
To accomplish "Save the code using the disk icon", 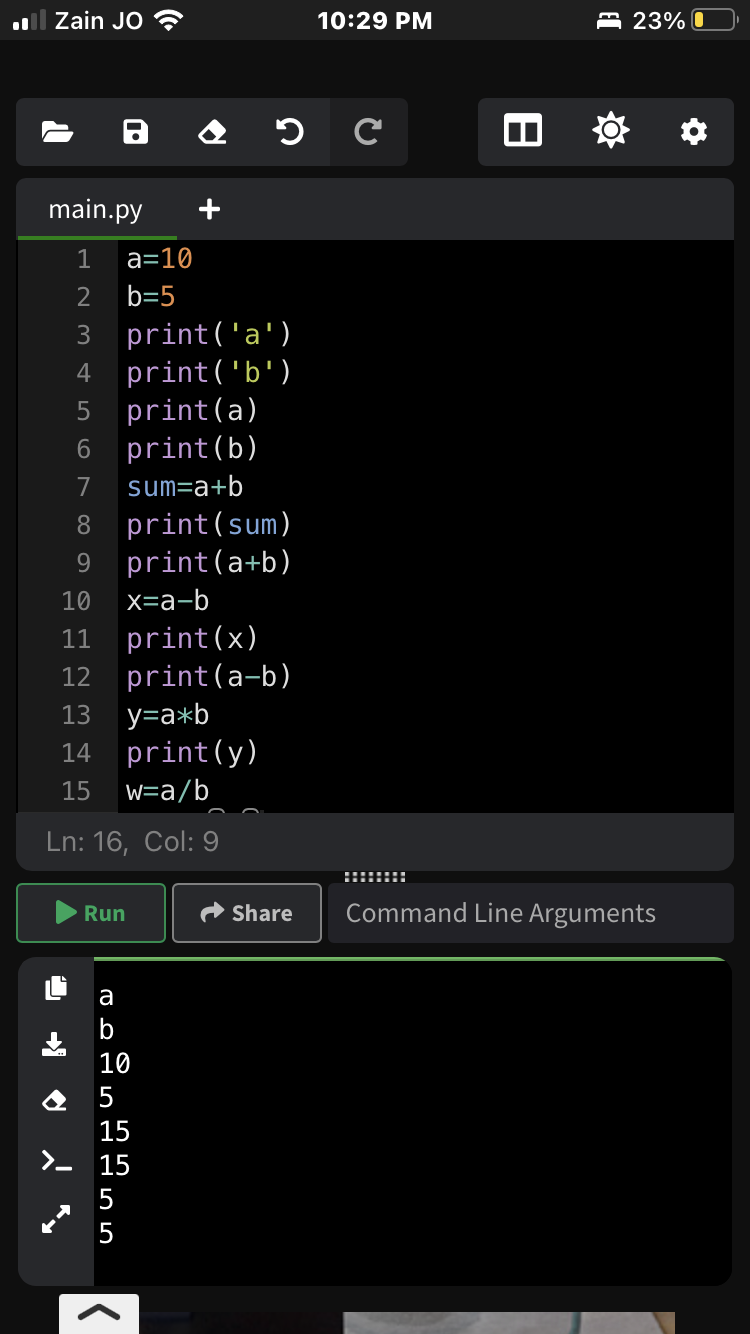I will (x=135, y=131).
